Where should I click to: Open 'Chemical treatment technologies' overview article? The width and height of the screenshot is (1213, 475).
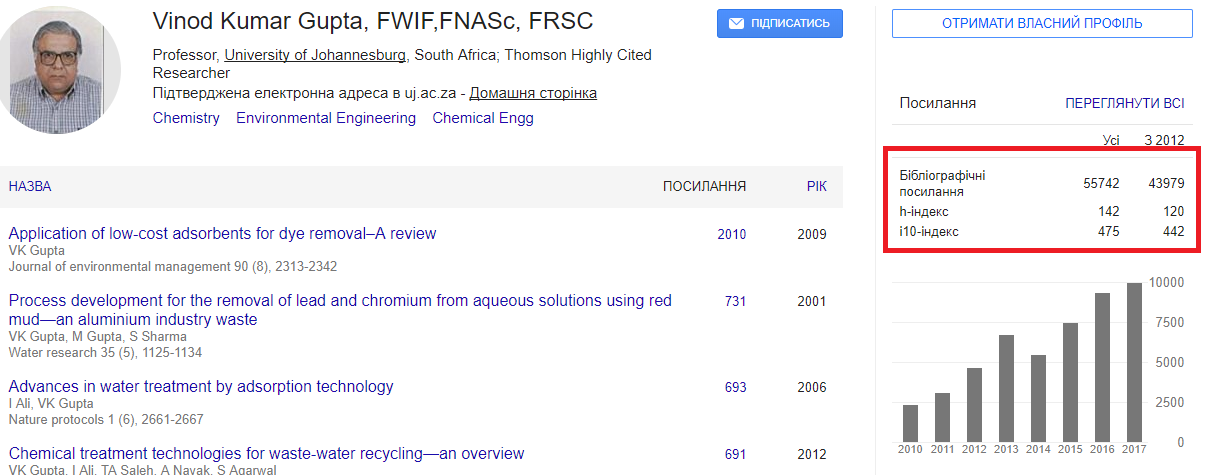tap(266, 454)
